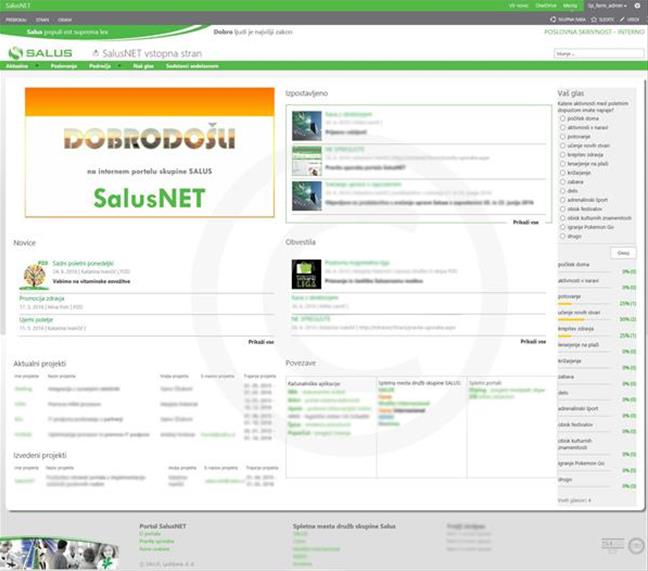The height and width of the screenshot is (571, 648).
Task: Click the people photo collage in footer
Action: pos(60,554)
